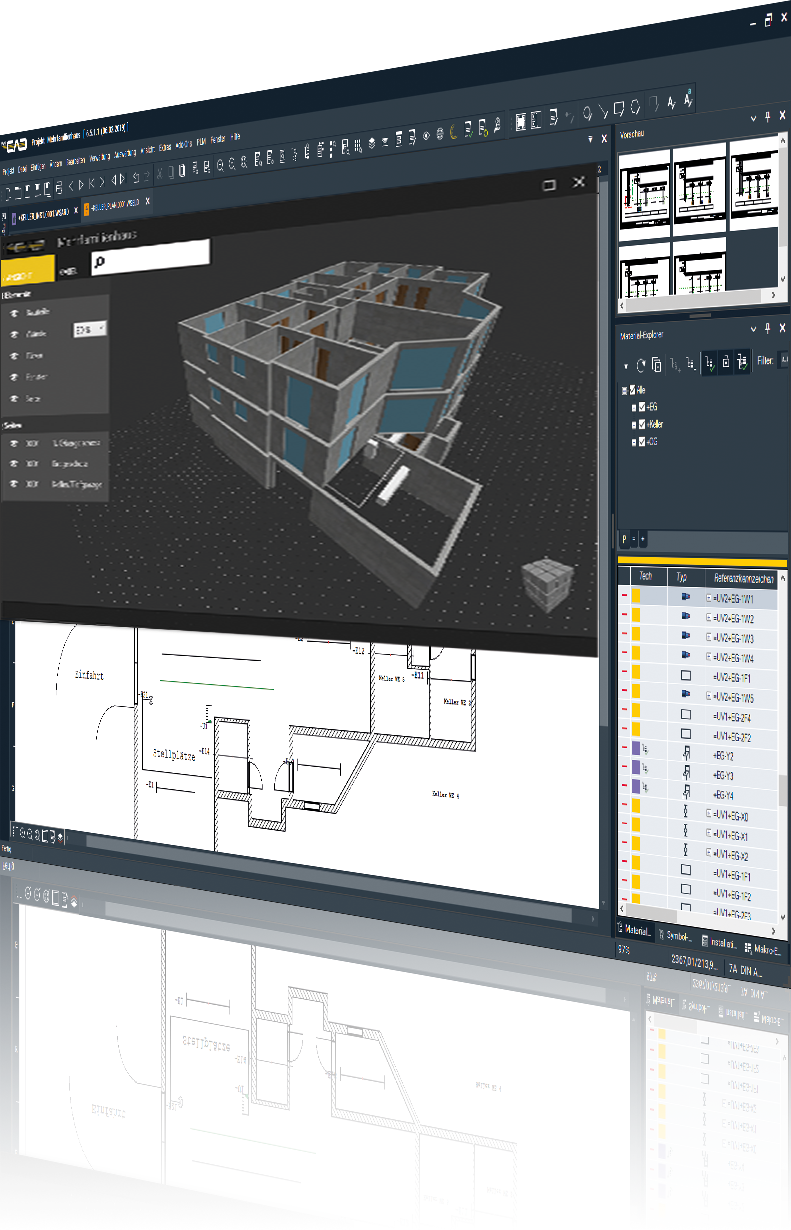Image resolution: width=791 pixels, height=1230 pixels.
Task: Click the red minus marker in =UV2+EG-1W2 row
Action: coord(624,616)
